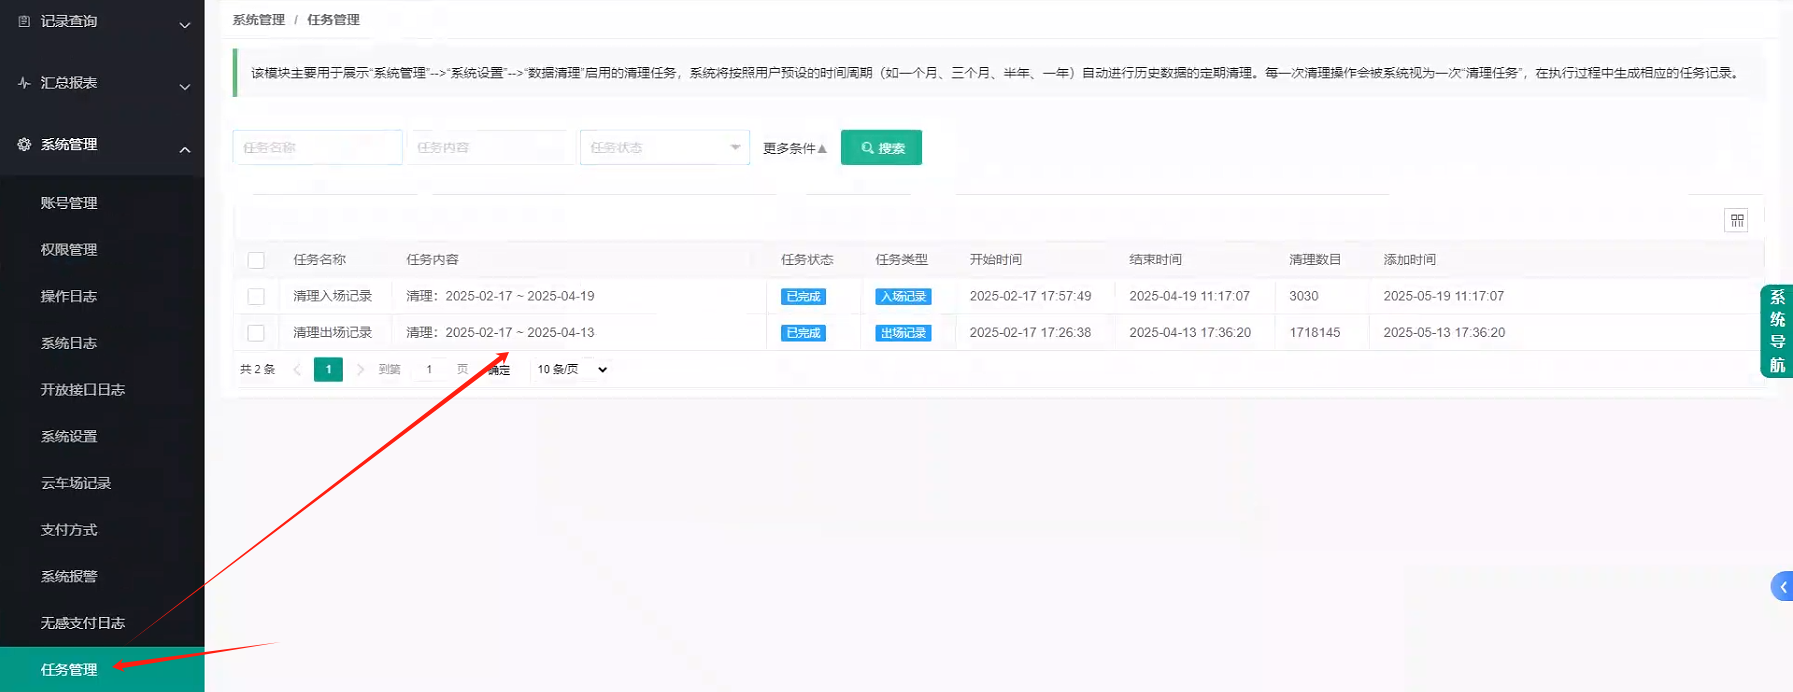Collapse the 系统管理 menu chevron
Image resolution: width=1793 pixels, height=692 pixels.
click(185, 149)
